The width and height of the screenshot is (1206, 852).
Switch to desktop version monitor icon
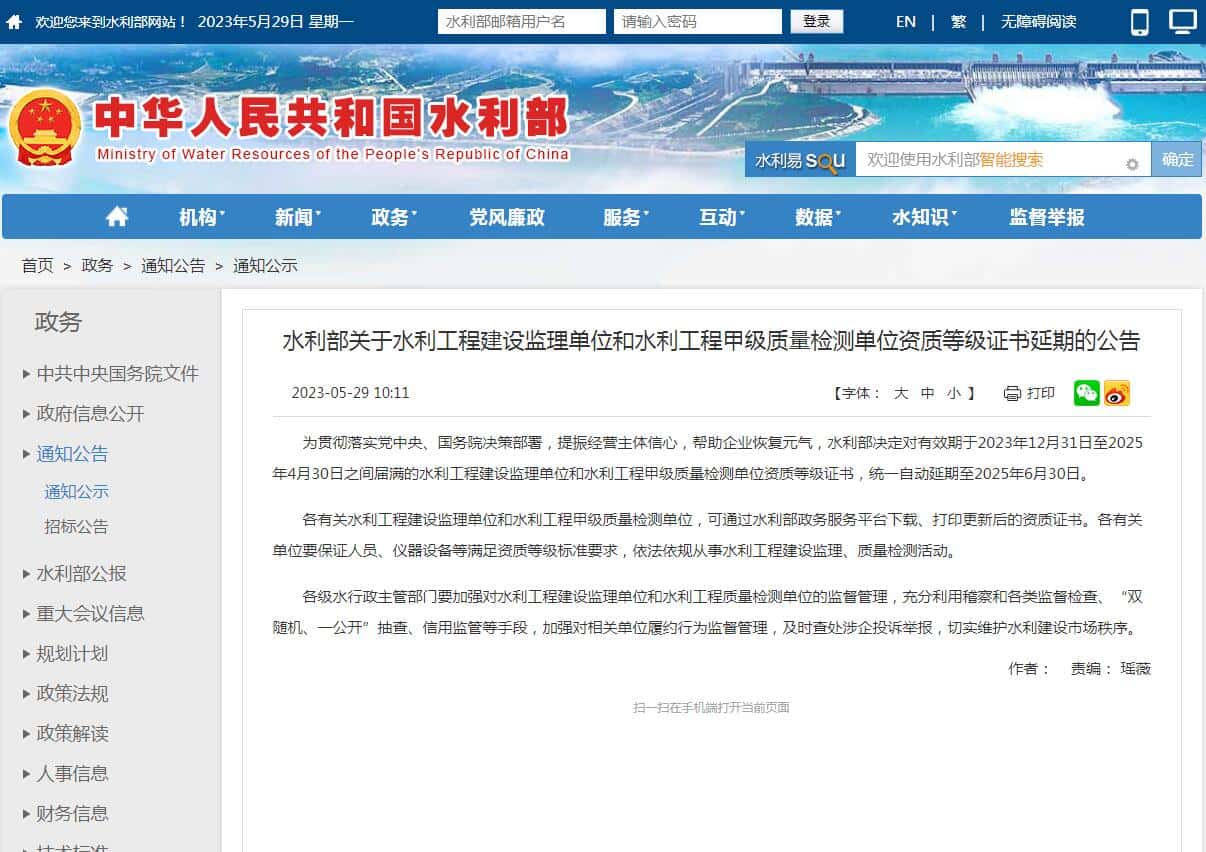tap(1183, 22)
